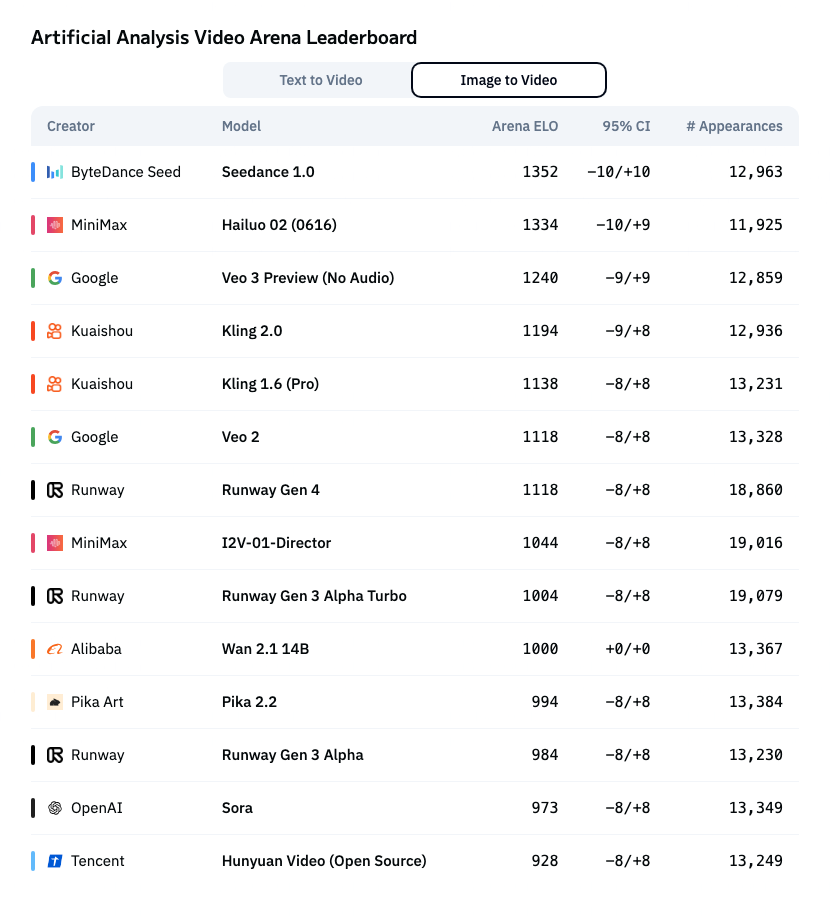
Task: Sort by the # Appearances column header
Action: pos(734,126)
